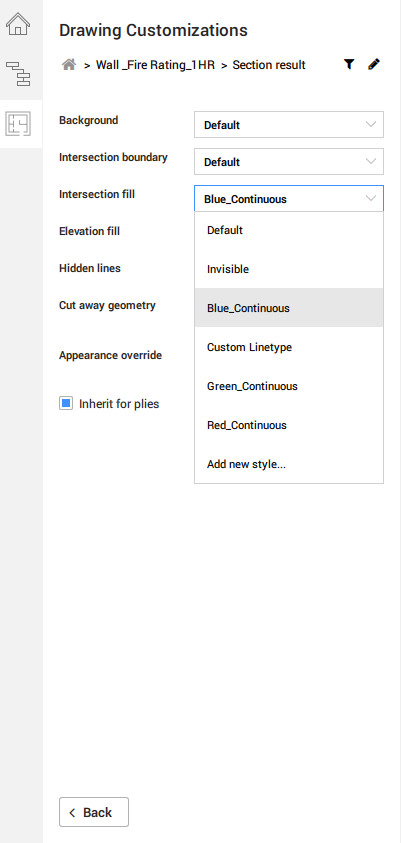Open the Home panel in the sidebar
The width and height of the screenshot is (401, 843).
tap(18, 24)
